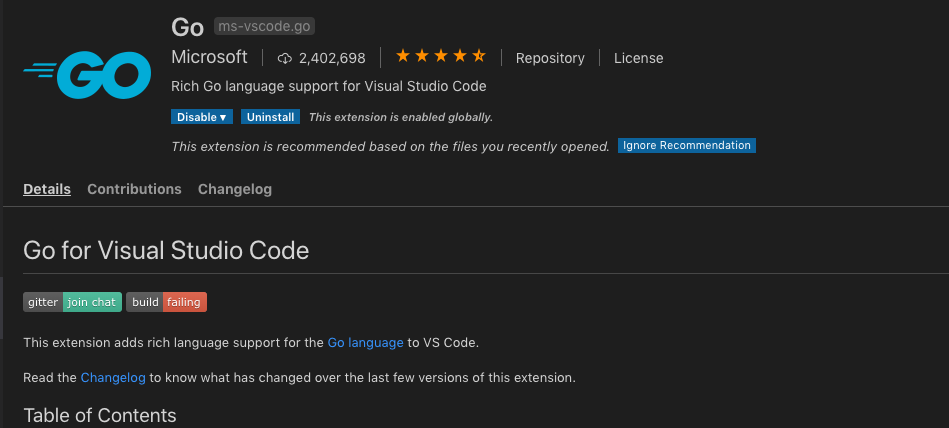Click the 2,402,698 install count
Image resolution: width=949 pixels, height=428 pixels.
[x=332, y=58]
